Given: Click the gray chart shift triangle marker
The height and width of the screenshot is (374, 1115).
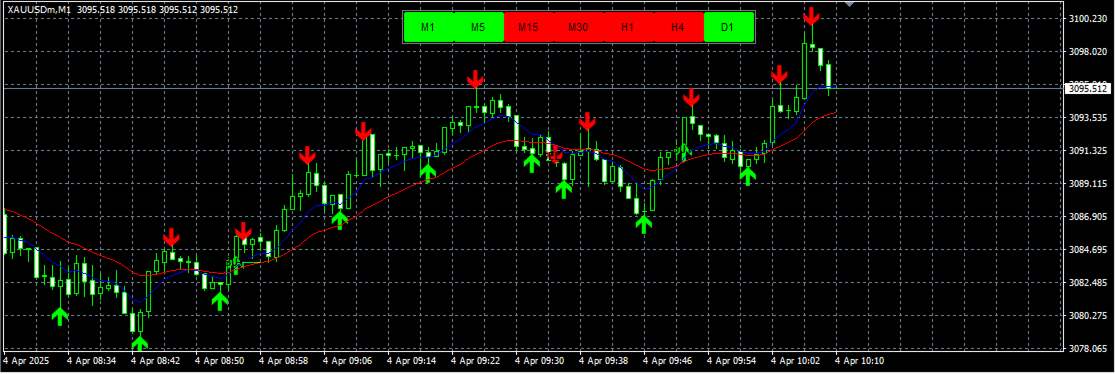Looking at the screenshot, I should (848, 4).
